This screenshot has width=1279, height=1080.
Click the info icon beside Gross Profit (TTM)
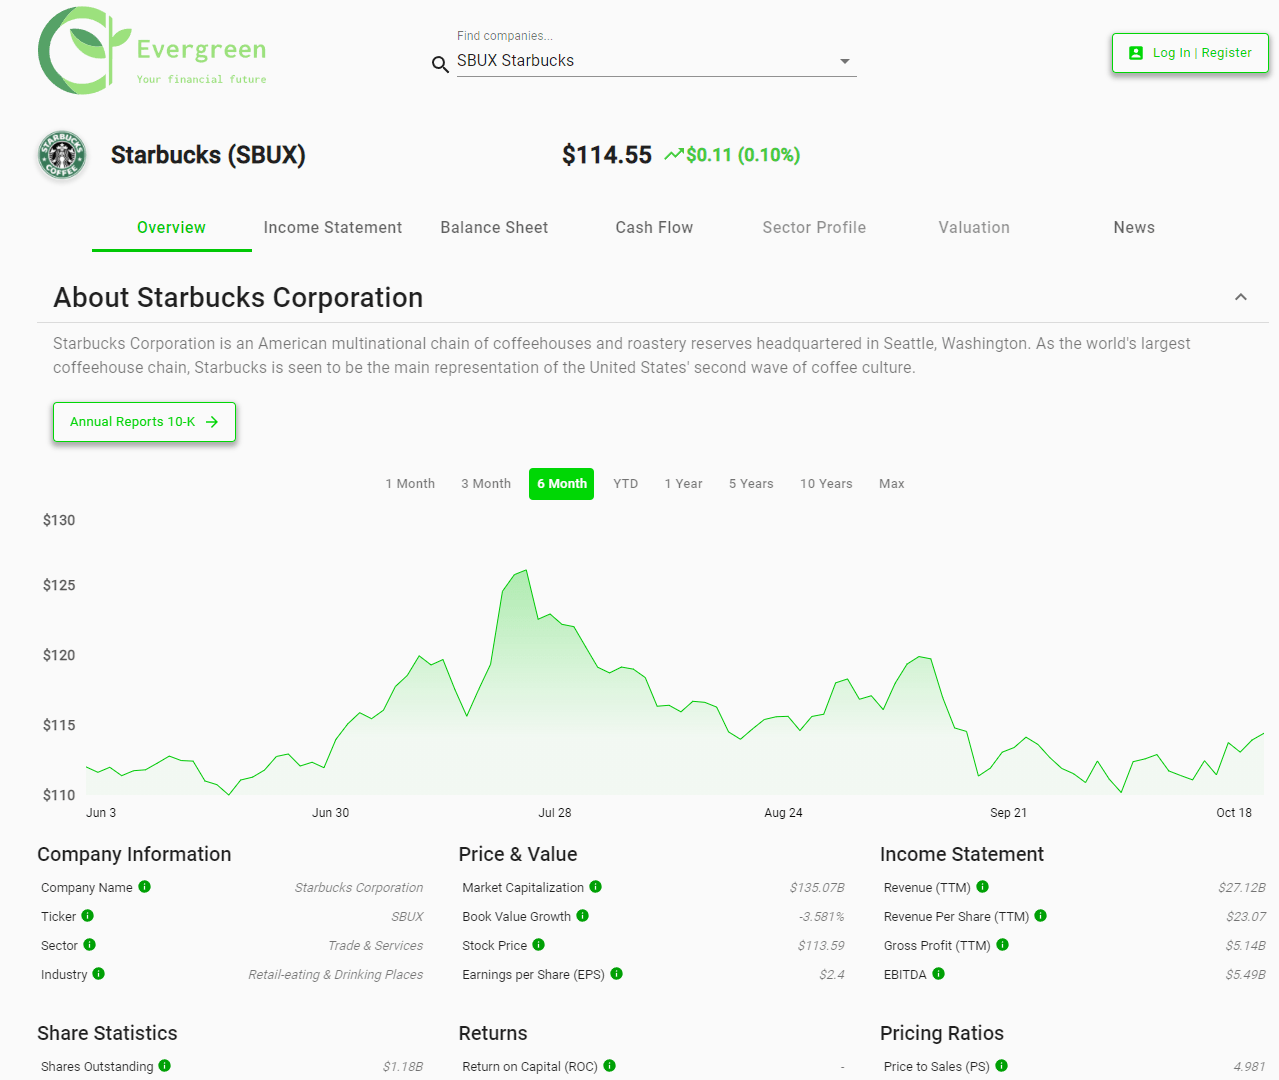(x=1003, y=945)
